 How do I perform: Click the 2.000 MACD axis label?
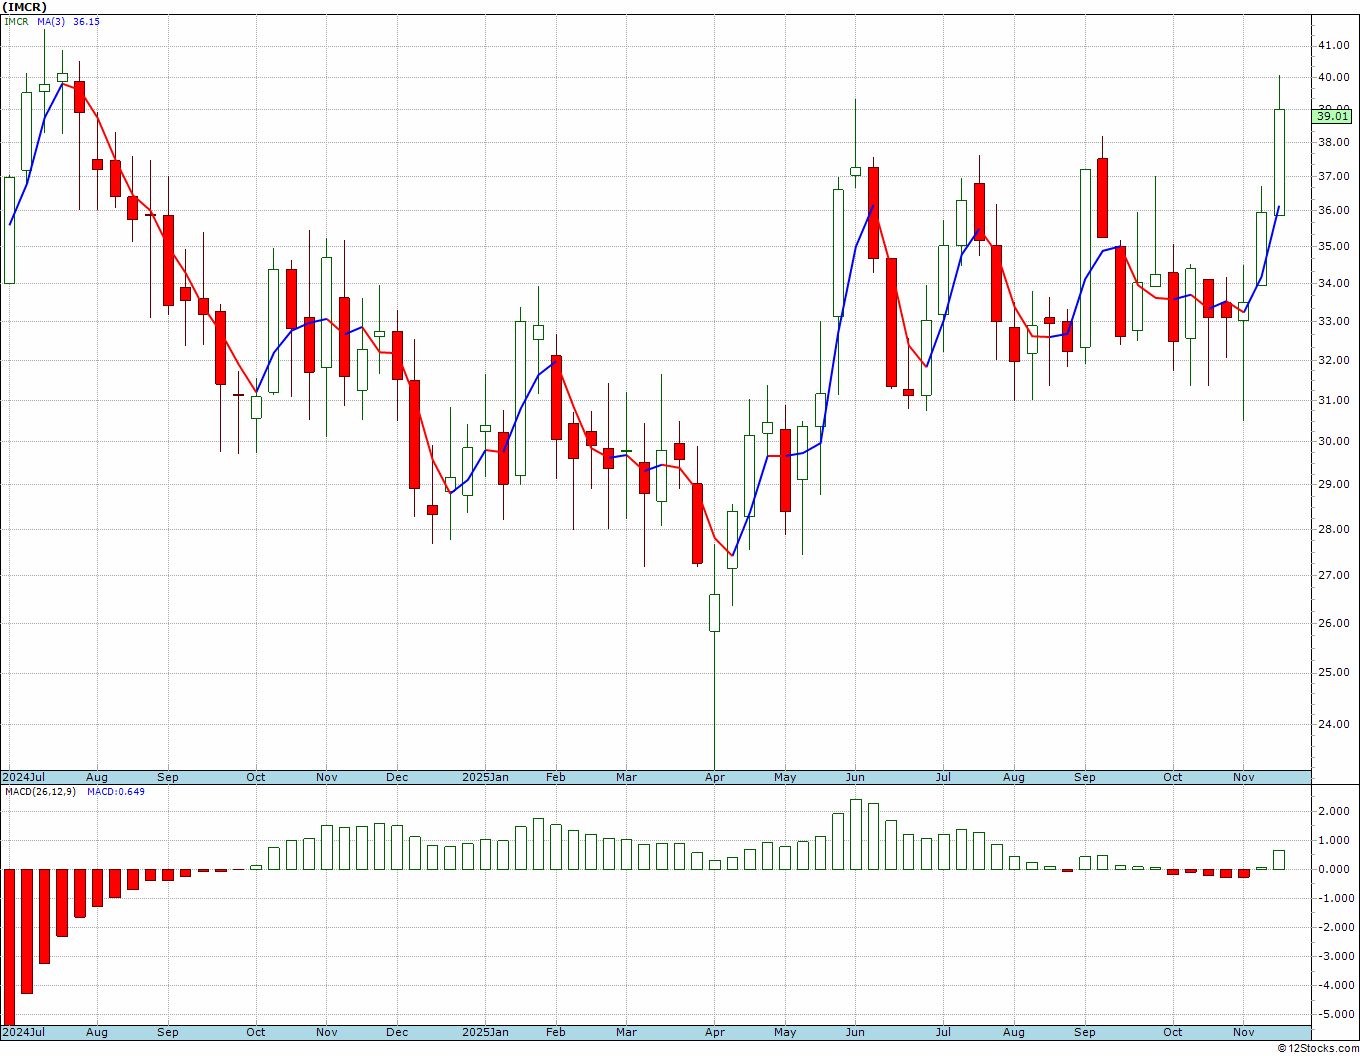tap(1335, 811)
